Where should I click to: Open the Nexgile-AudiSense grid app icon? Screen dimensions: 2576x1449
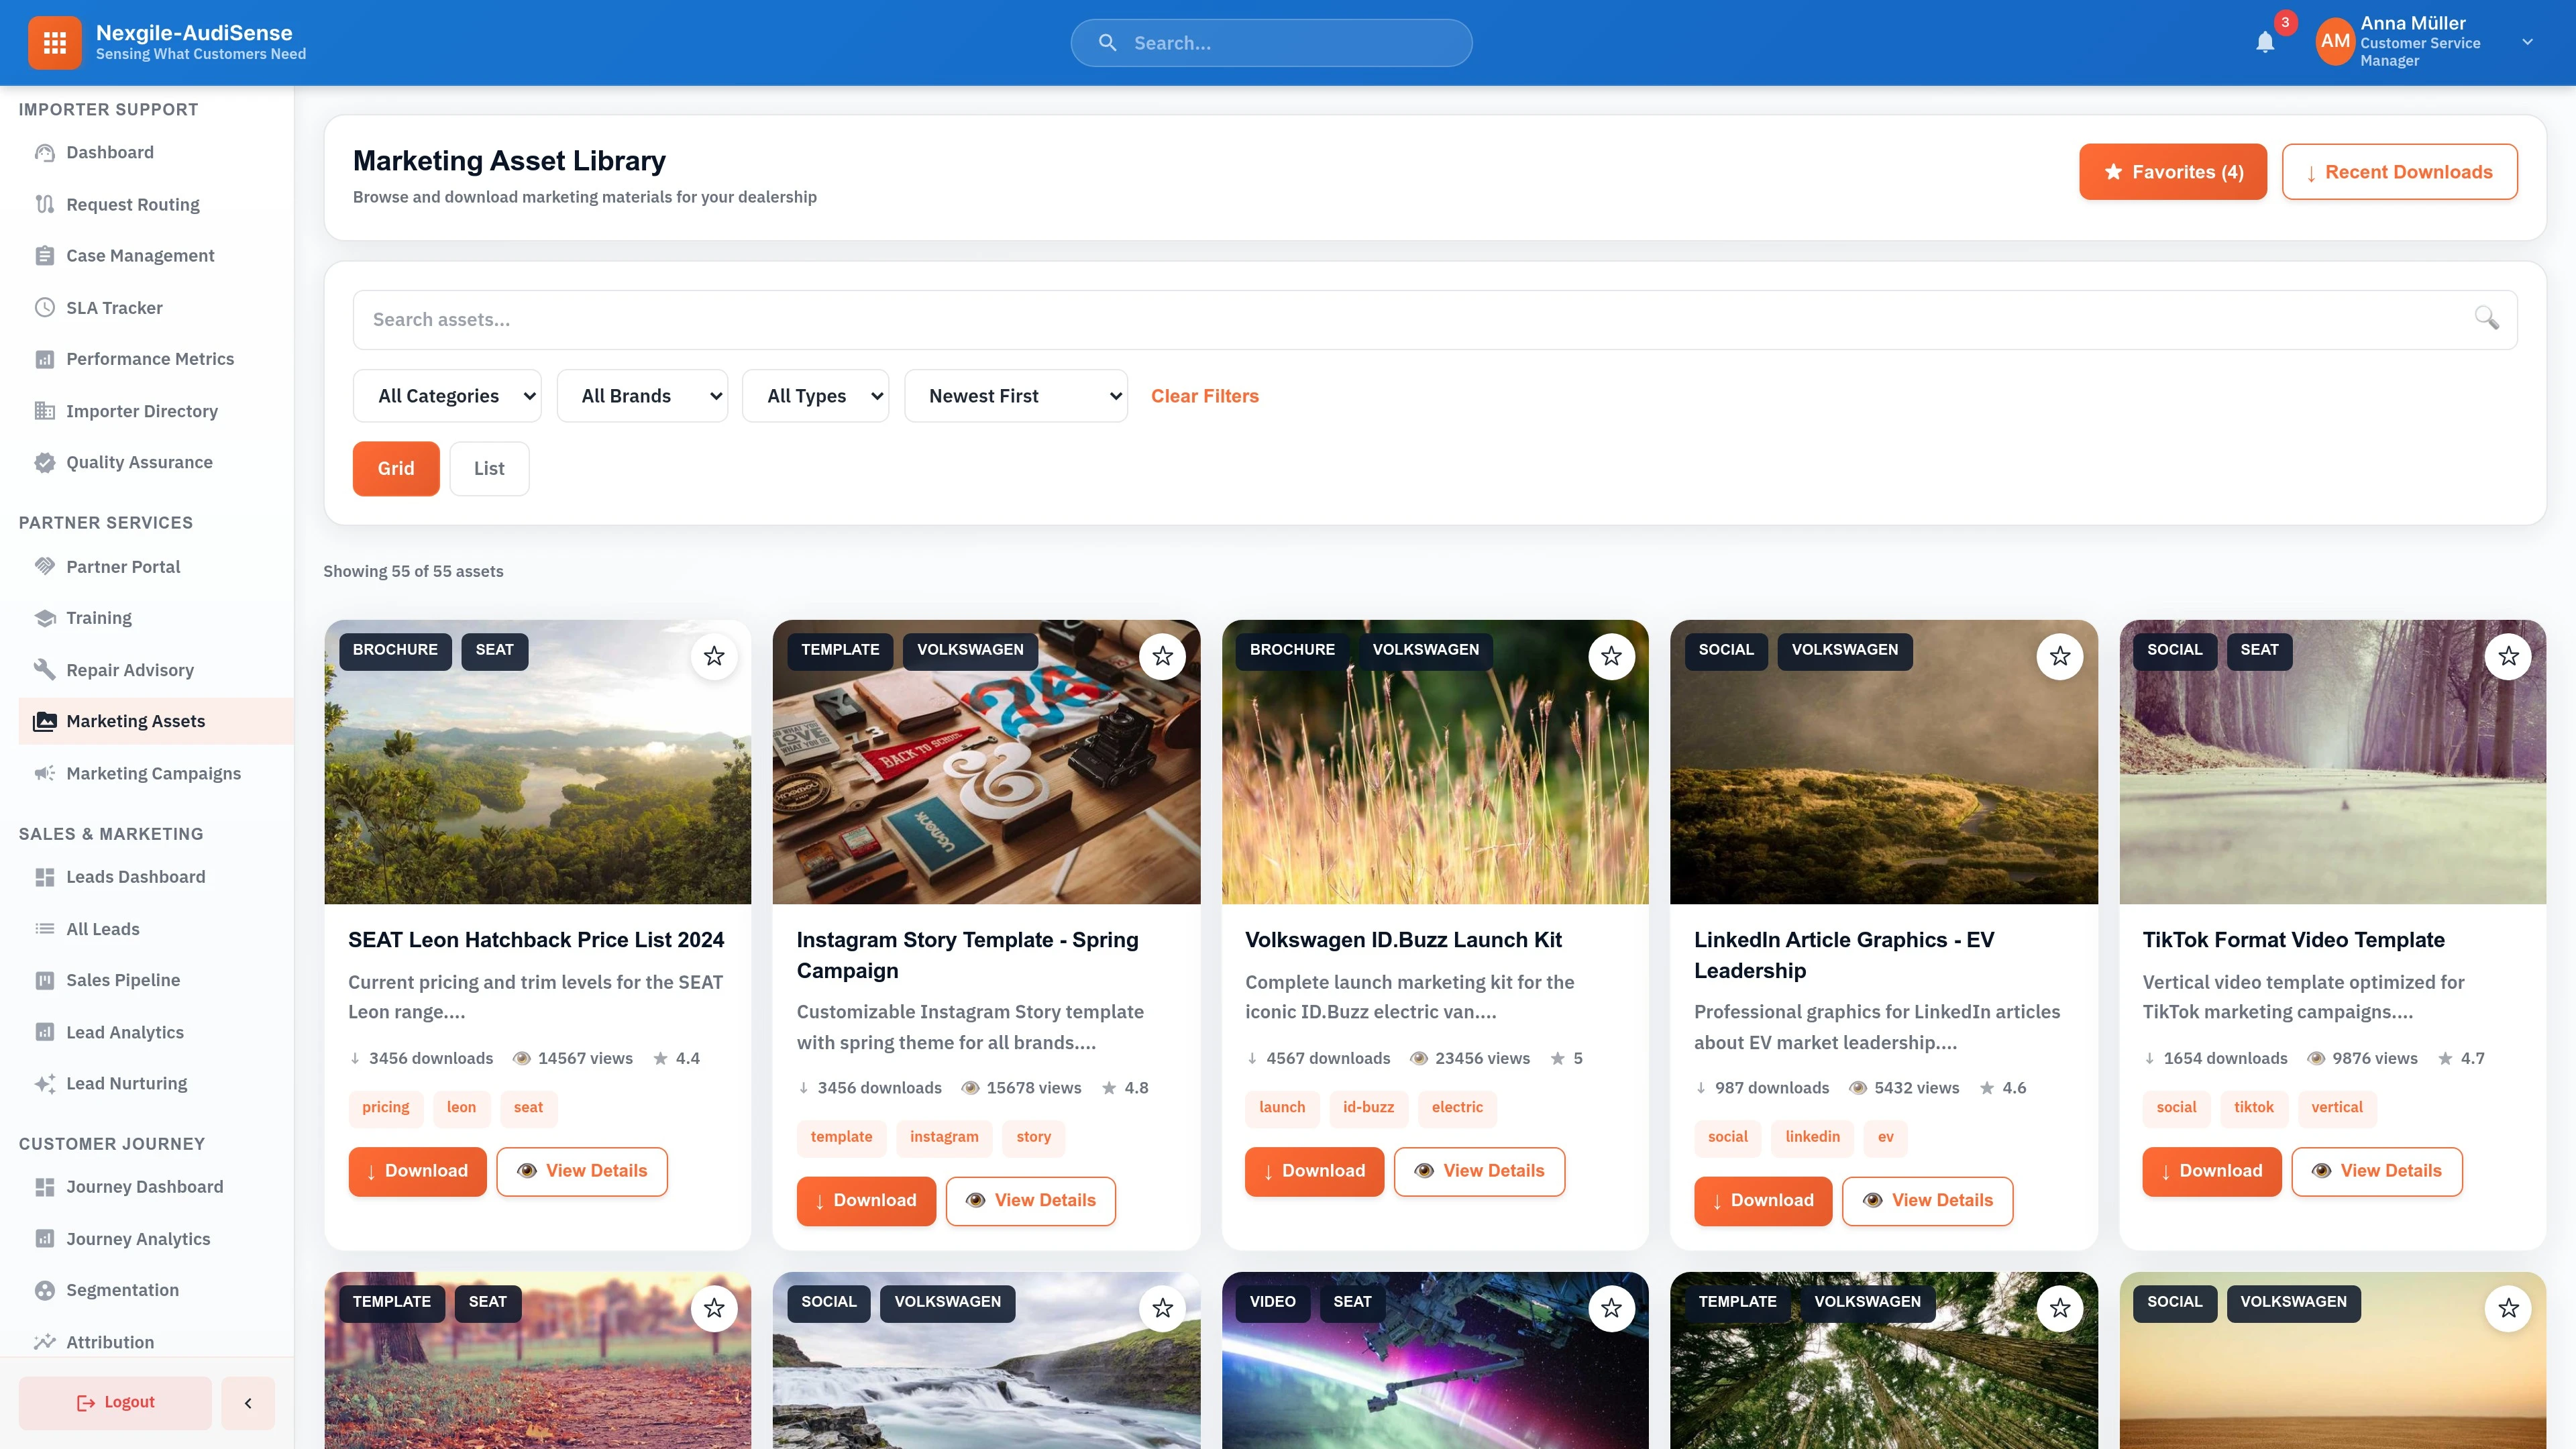[x=55, y=42]
